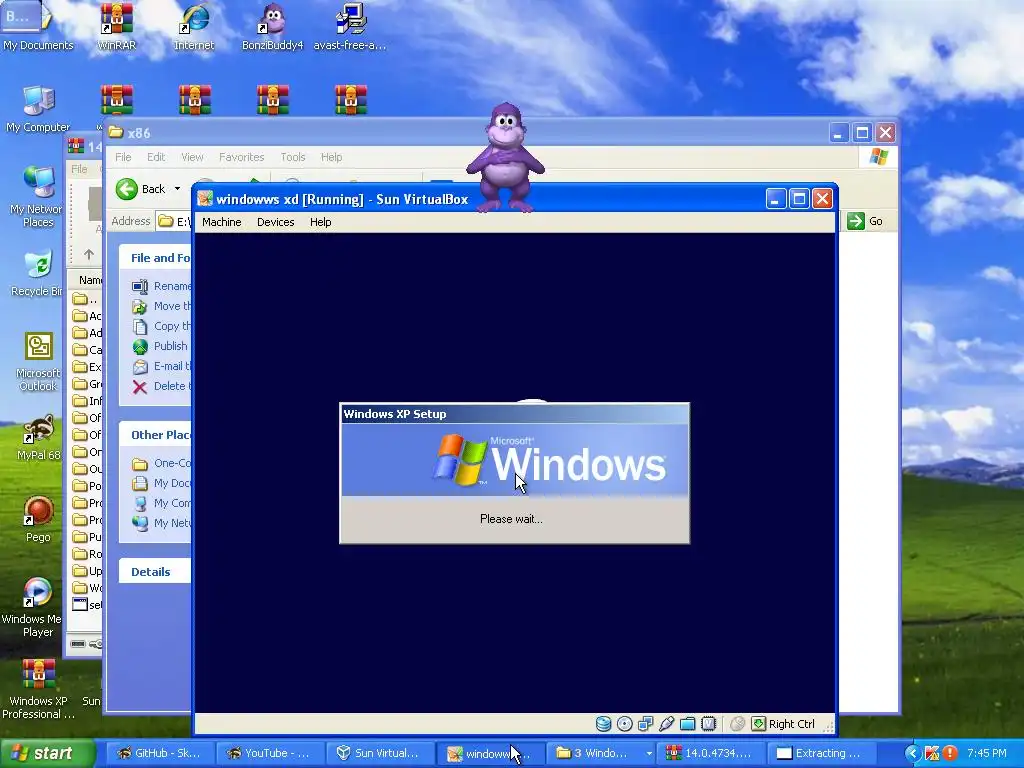Open the Edit menu in x86 window
Viewport: 1024px width, 768px height.
coord(155,157)
